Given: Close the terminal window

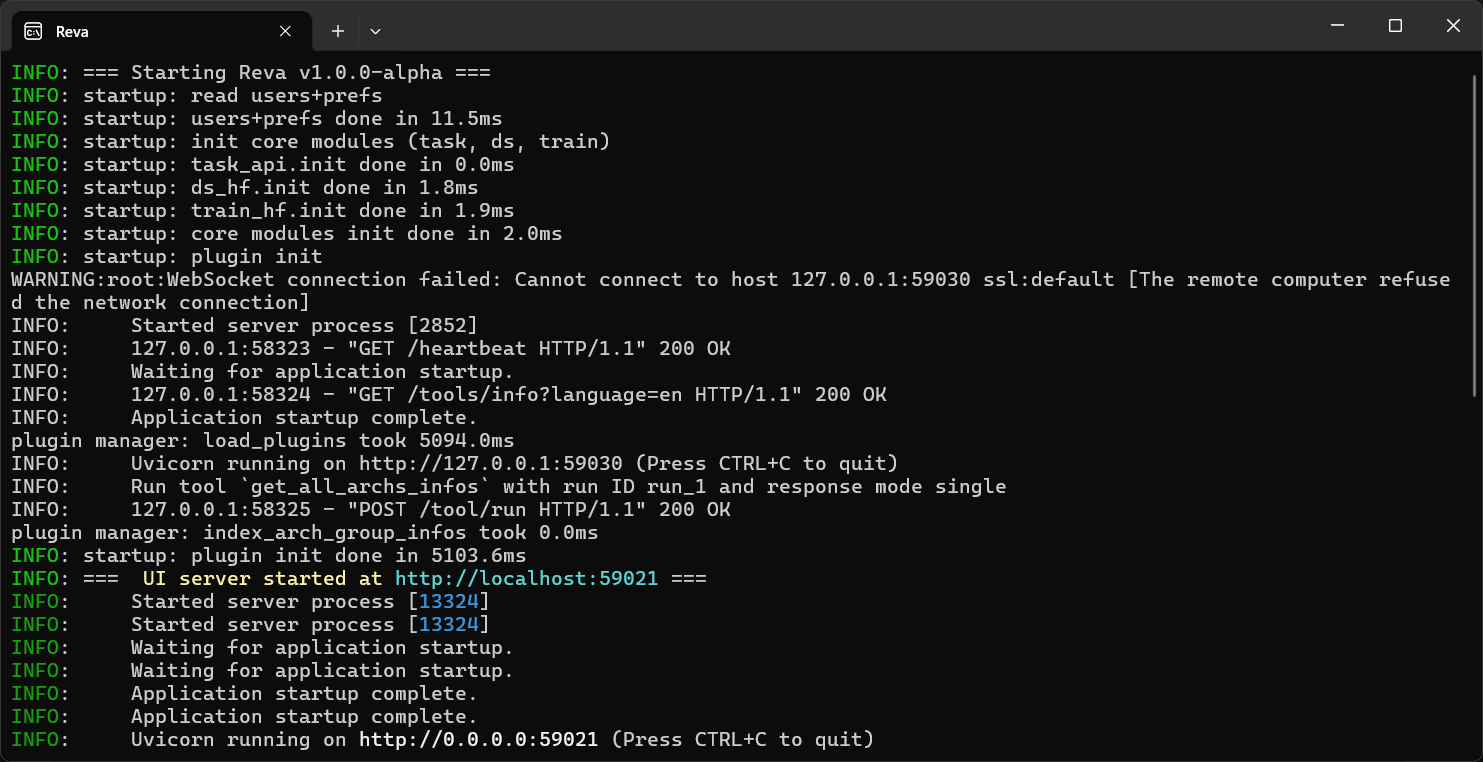Looking at the screenshot, I should coord(1453,26).
